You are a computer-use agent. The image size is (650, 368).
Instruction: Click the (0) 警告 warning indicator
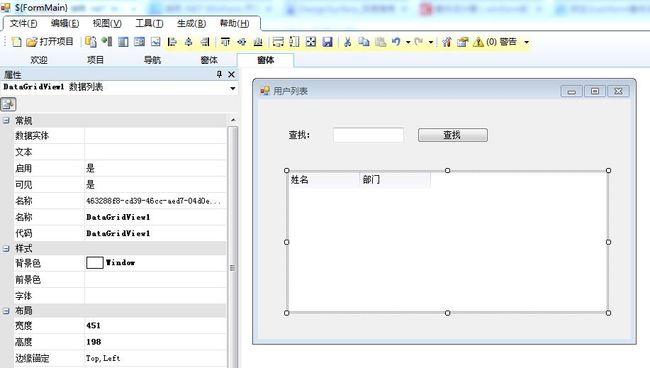(495, 42)
